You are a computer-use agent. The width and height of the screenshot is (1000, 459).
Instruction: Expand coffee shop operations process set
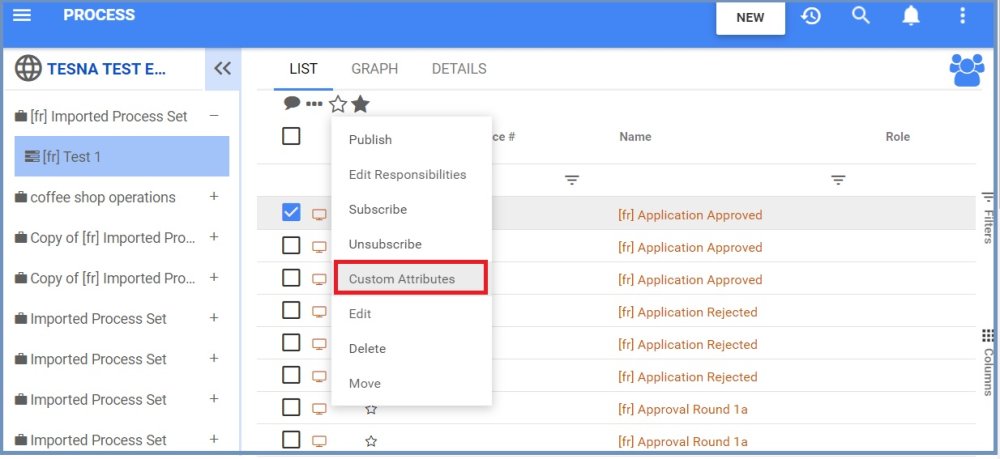click(x=214, y=197)
